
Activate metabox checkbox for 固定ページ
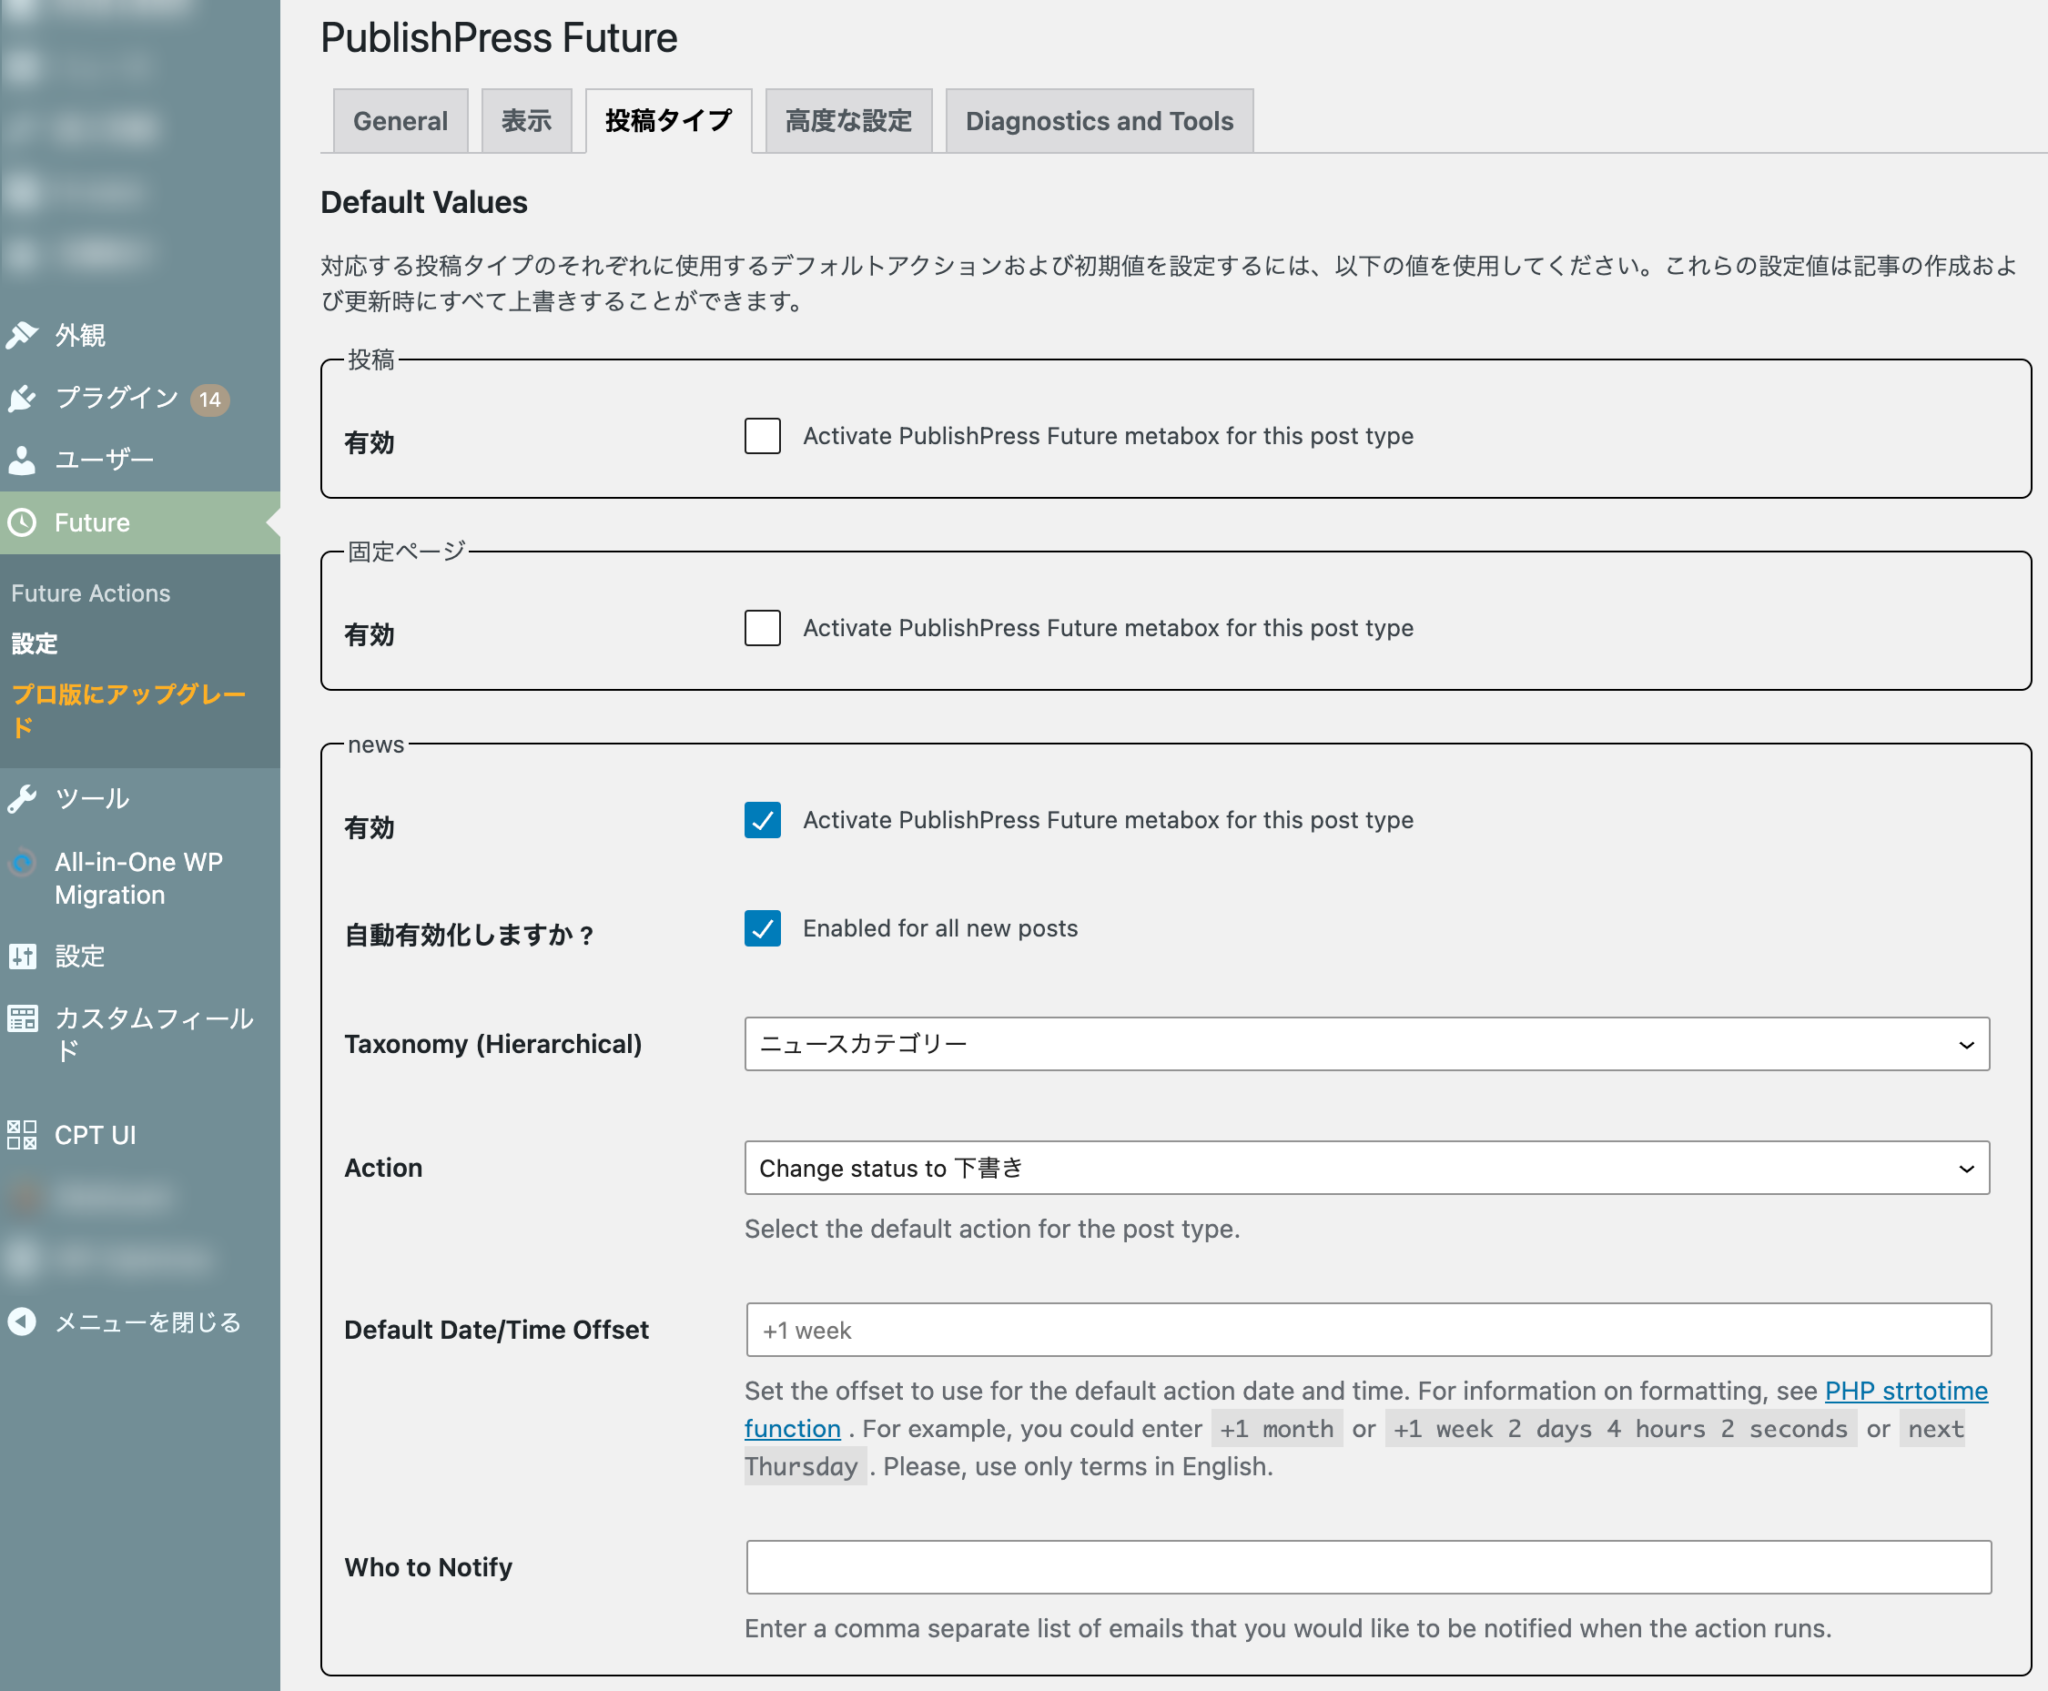762,628
